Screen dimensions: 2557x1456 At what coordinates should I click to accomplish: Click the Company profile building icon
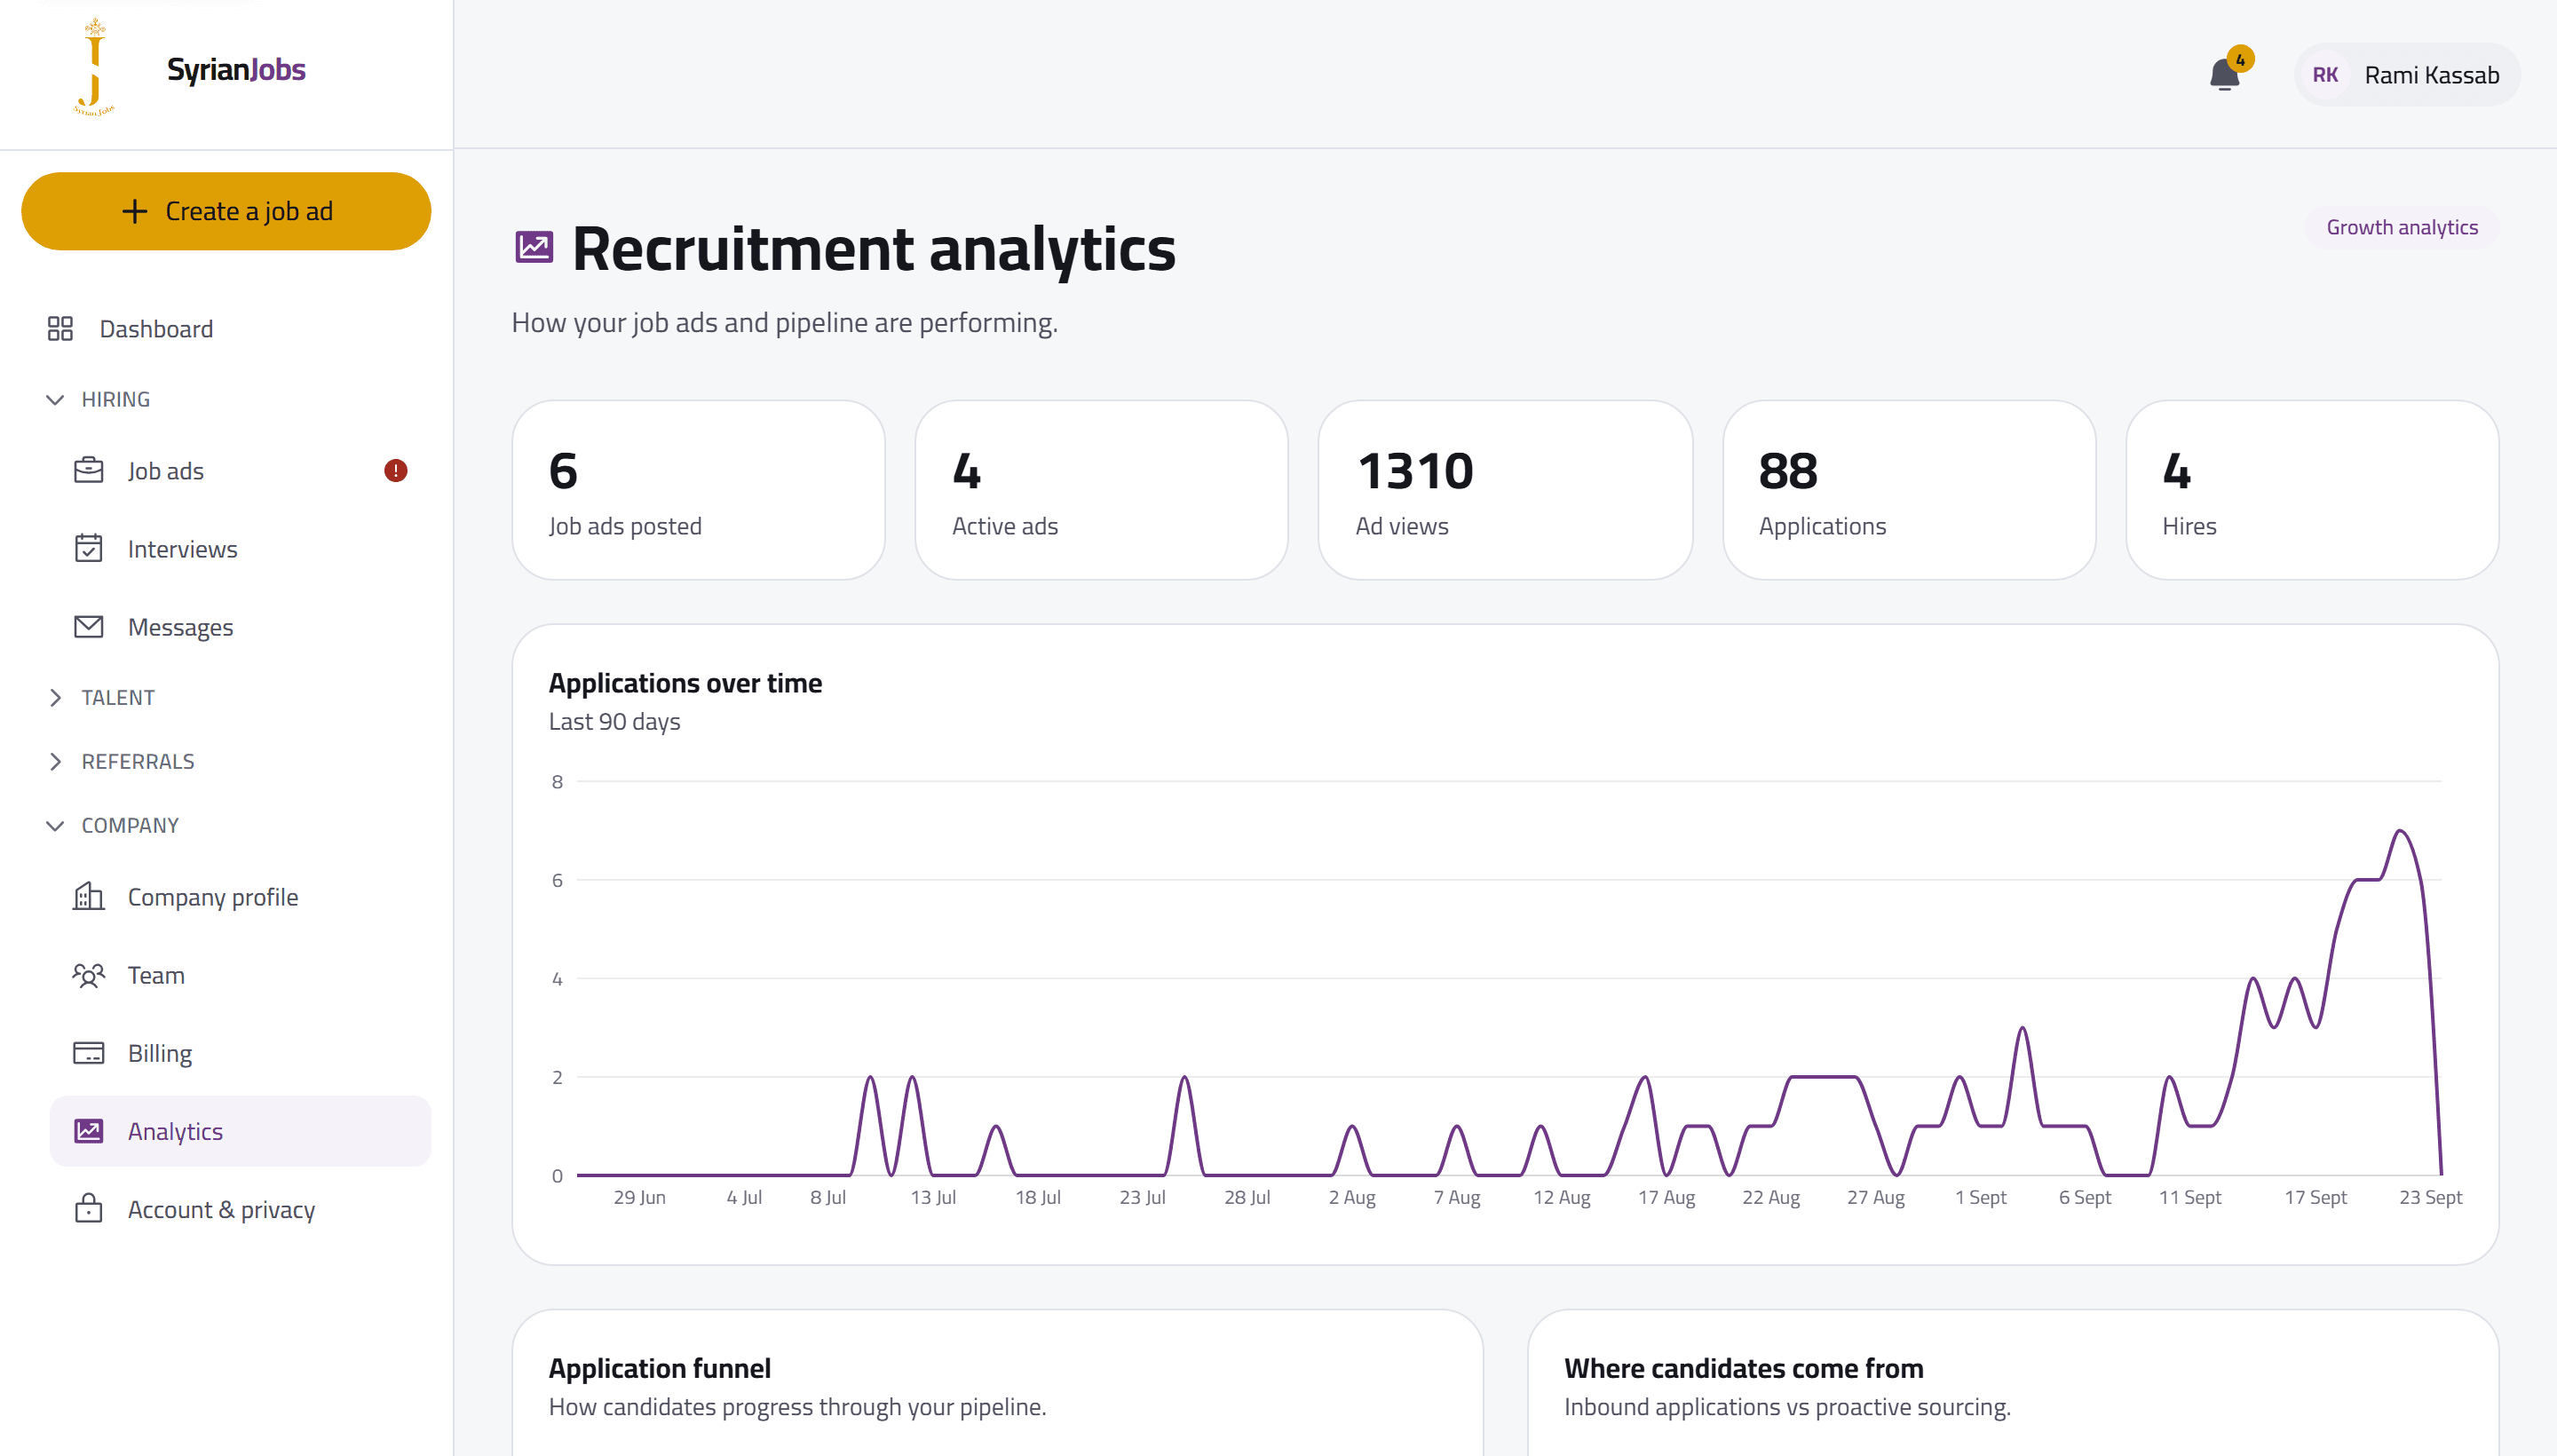88,896
